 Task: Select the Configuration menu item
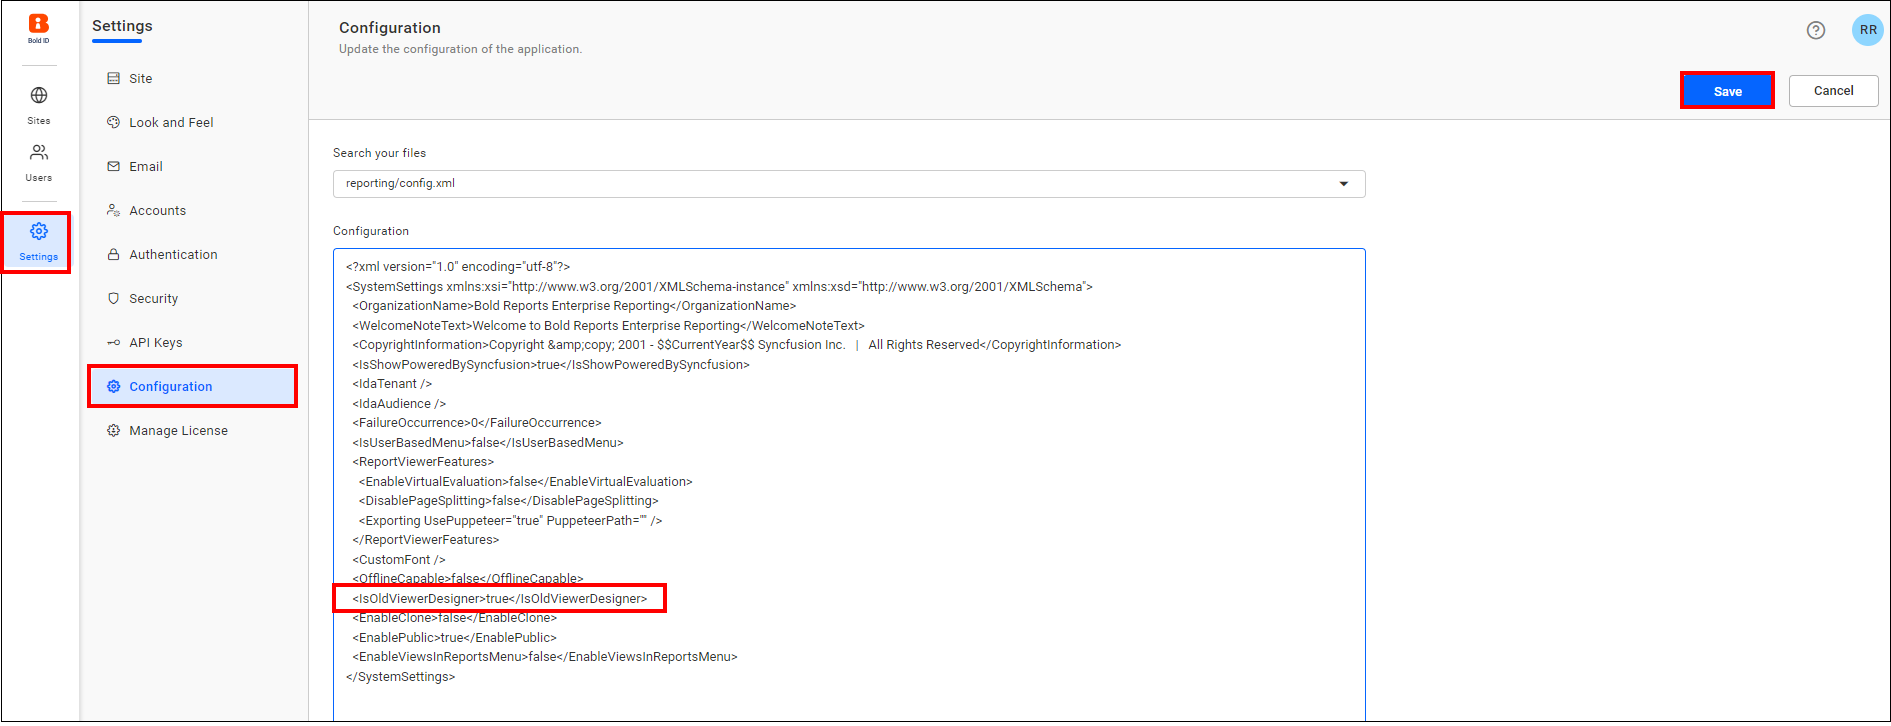[193, 386]
